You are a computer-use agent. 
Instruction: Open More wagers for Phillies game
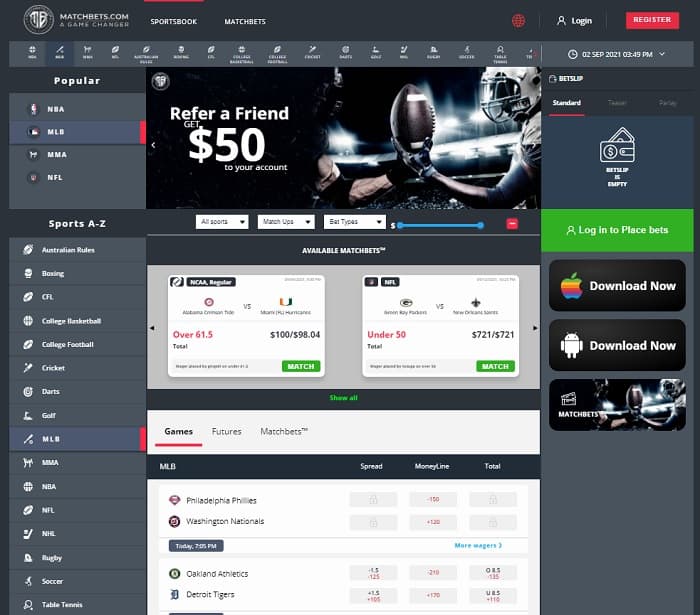pos(478,545)
